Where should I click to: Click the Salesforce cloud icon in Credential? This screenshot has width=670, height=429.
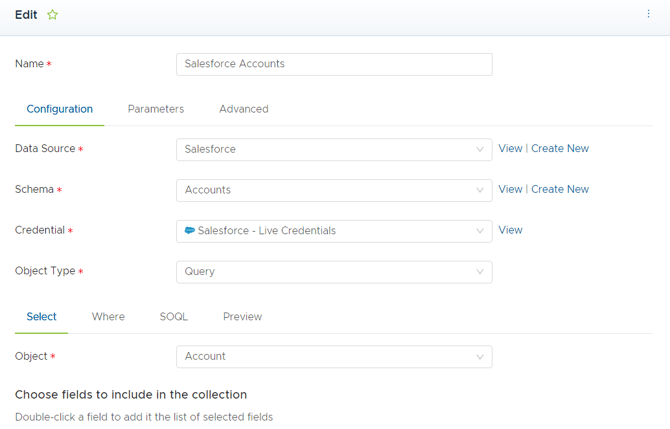pyautogui.click(x=190, y=230)
